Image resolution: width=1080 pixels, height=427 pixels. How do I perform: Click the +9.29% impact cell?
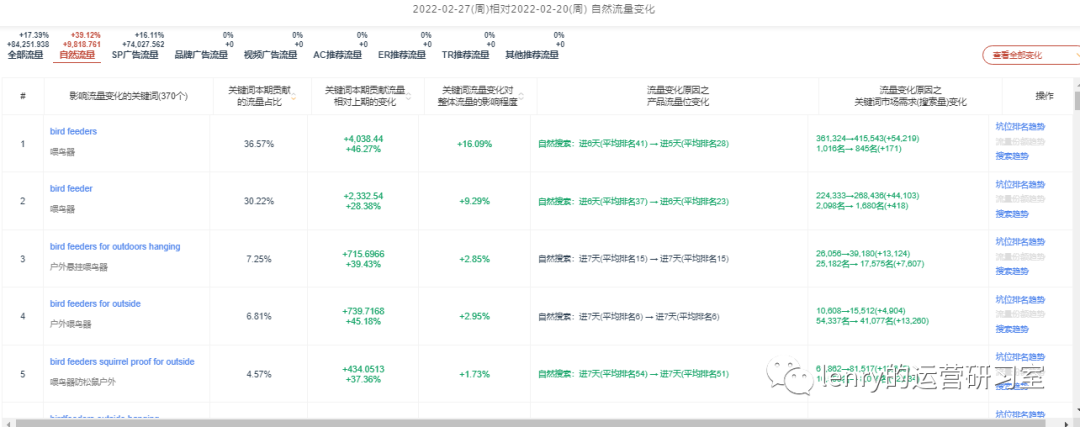coord(475,202)
